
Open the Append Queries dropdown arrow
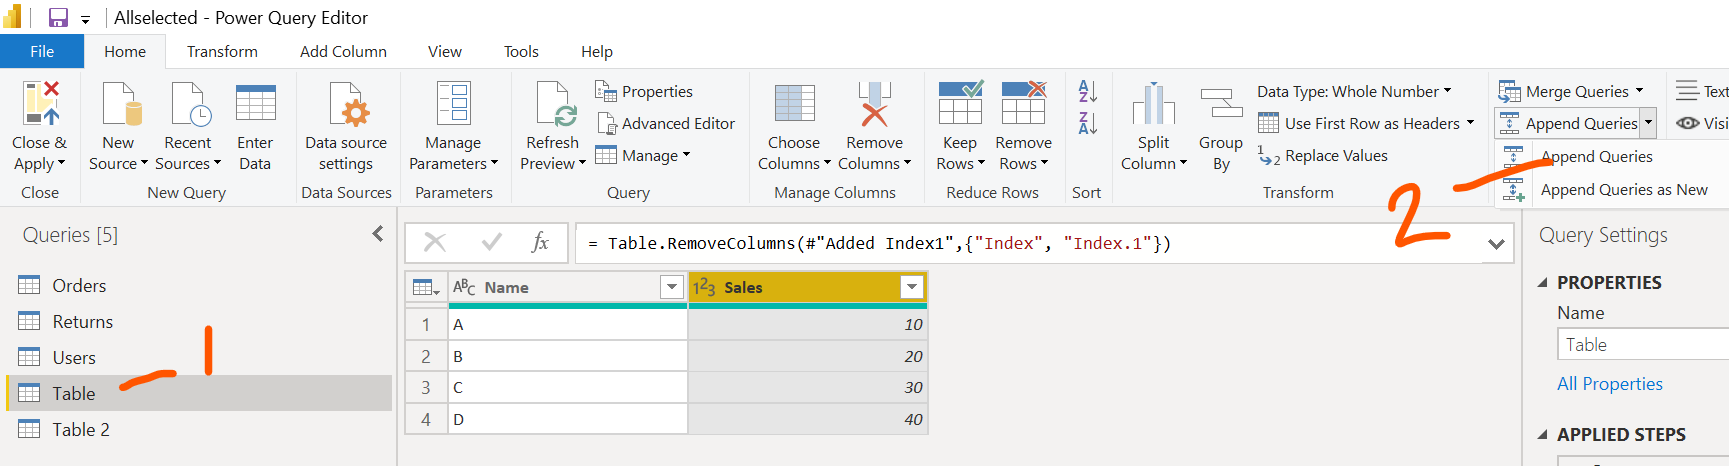[x=1648, y=123]
